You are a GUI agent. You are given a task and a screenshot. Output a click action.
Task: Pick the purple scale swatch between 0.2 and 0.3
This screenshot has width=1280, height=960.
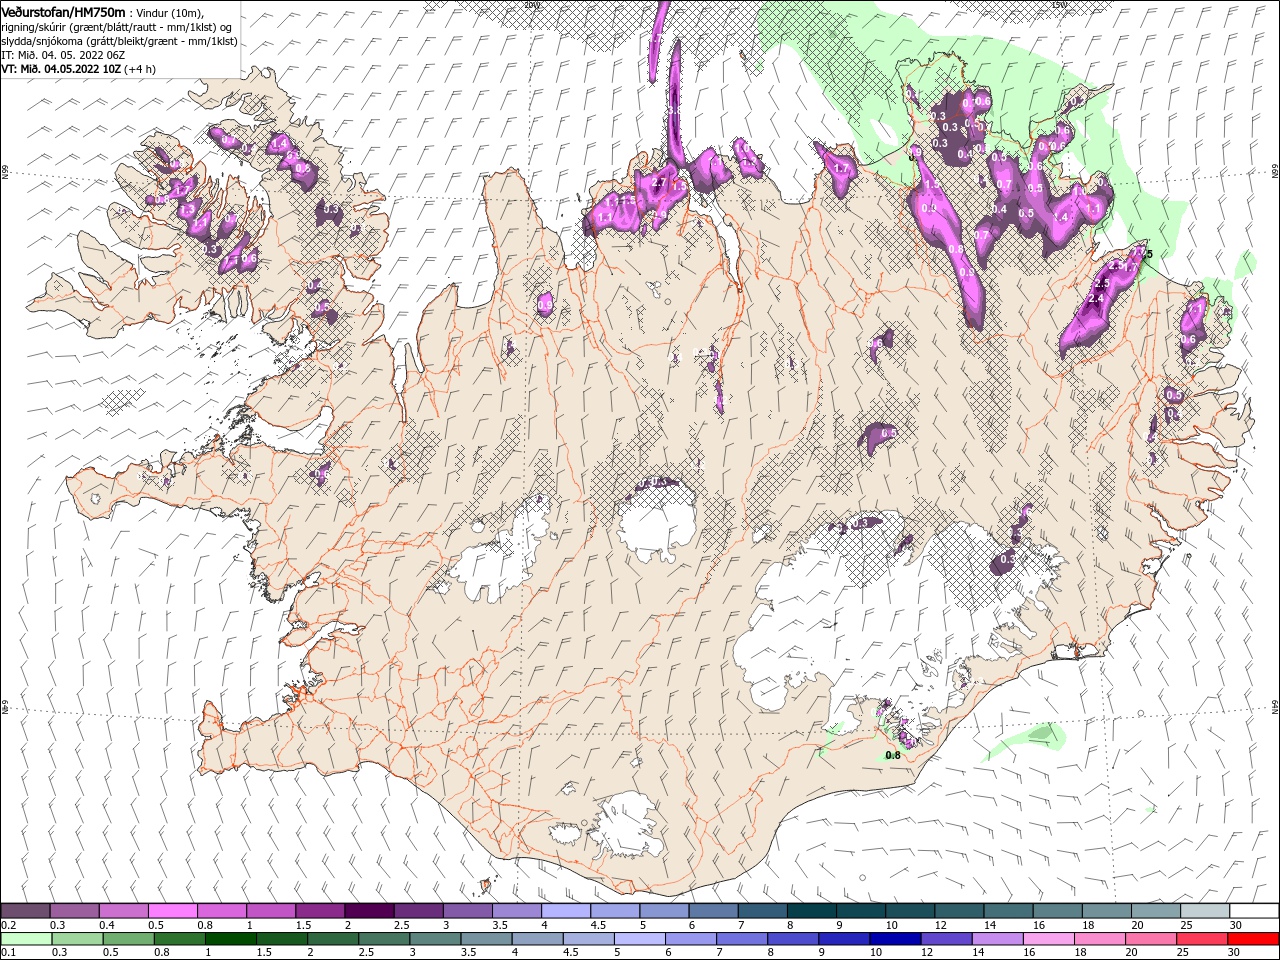pos(25,911)
